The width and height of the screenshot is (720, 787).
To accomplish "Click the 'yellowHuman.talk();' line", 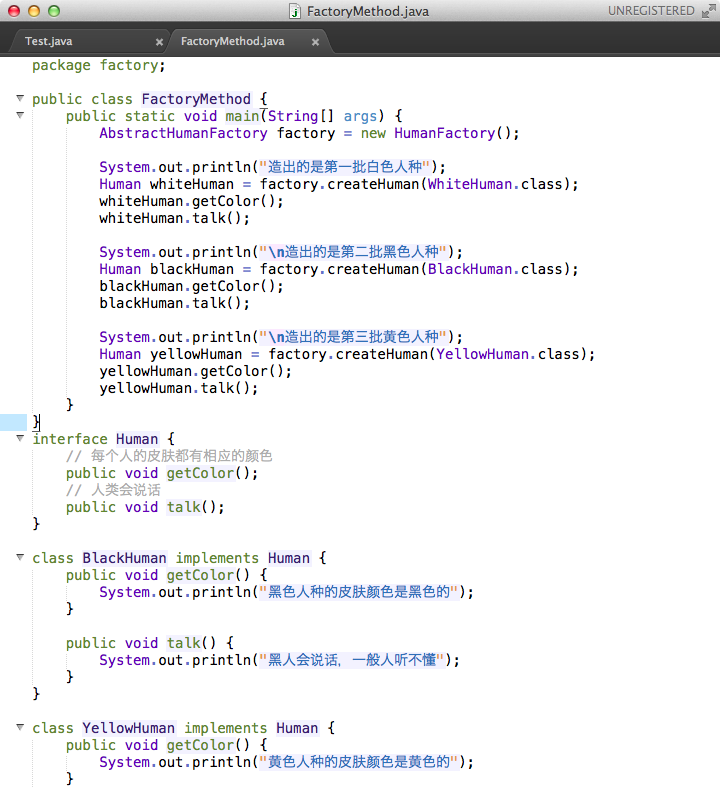I will pyautogui.click(x=179, y=388).
